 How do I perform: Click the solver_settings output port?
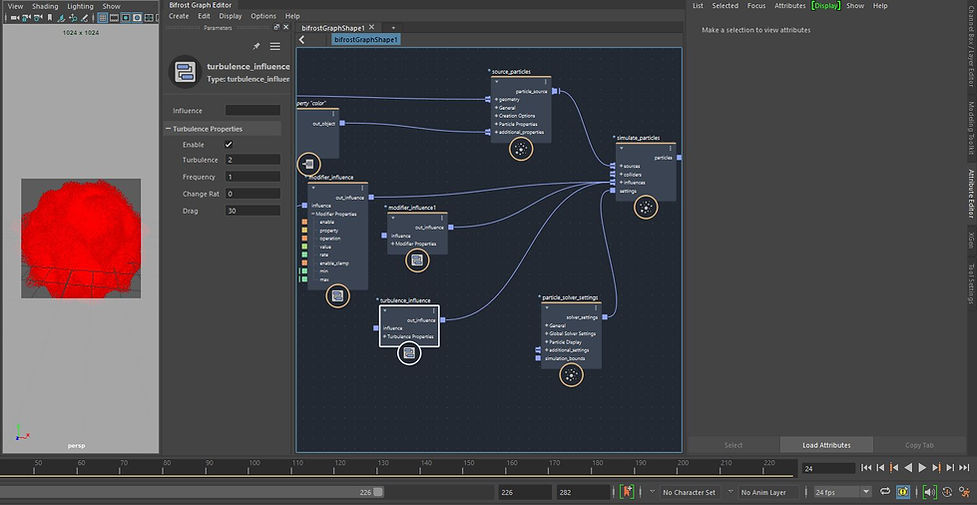pyautogui.click(x=604, y=317)
